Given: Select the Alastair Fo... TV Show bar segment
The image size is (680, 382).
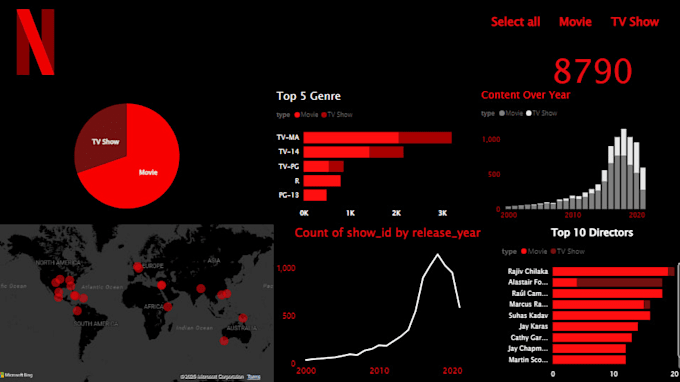Looking at the screenshot, I should (x=619, y=283).
